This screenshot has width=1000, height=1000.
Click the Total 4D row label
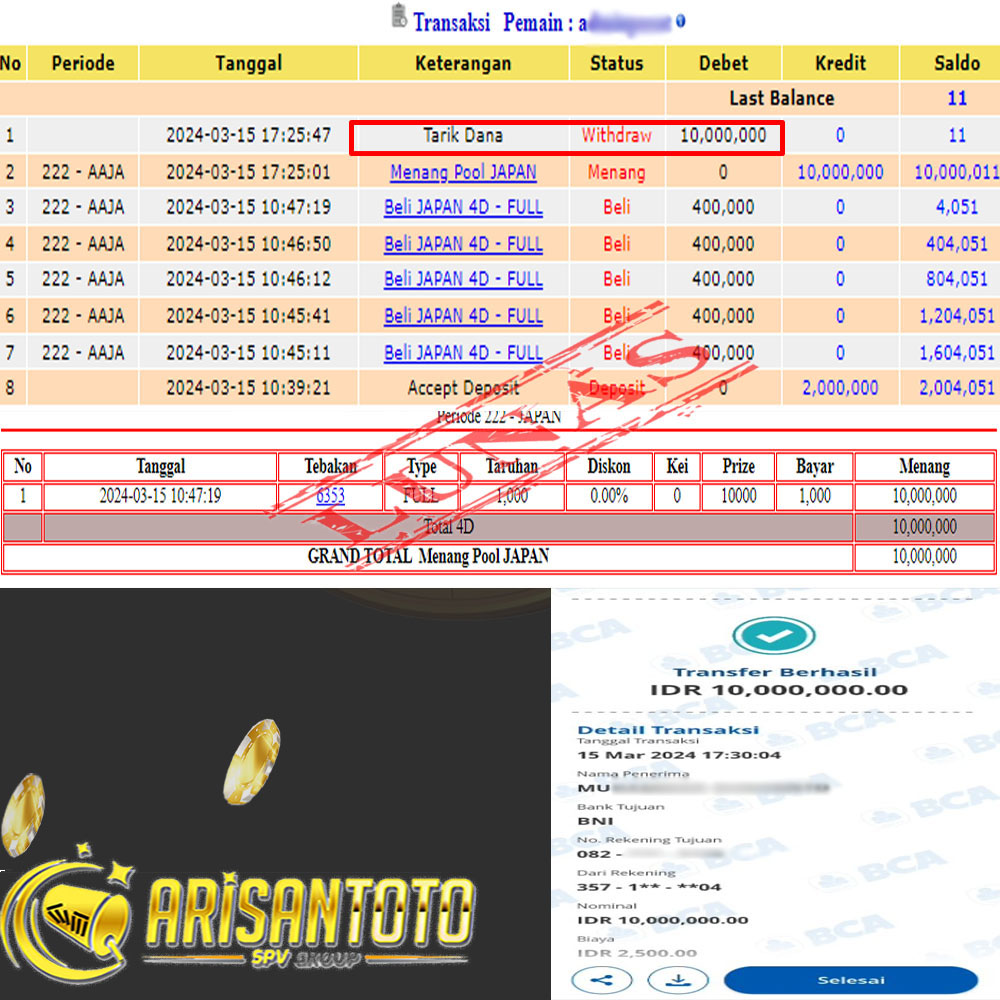449,527
